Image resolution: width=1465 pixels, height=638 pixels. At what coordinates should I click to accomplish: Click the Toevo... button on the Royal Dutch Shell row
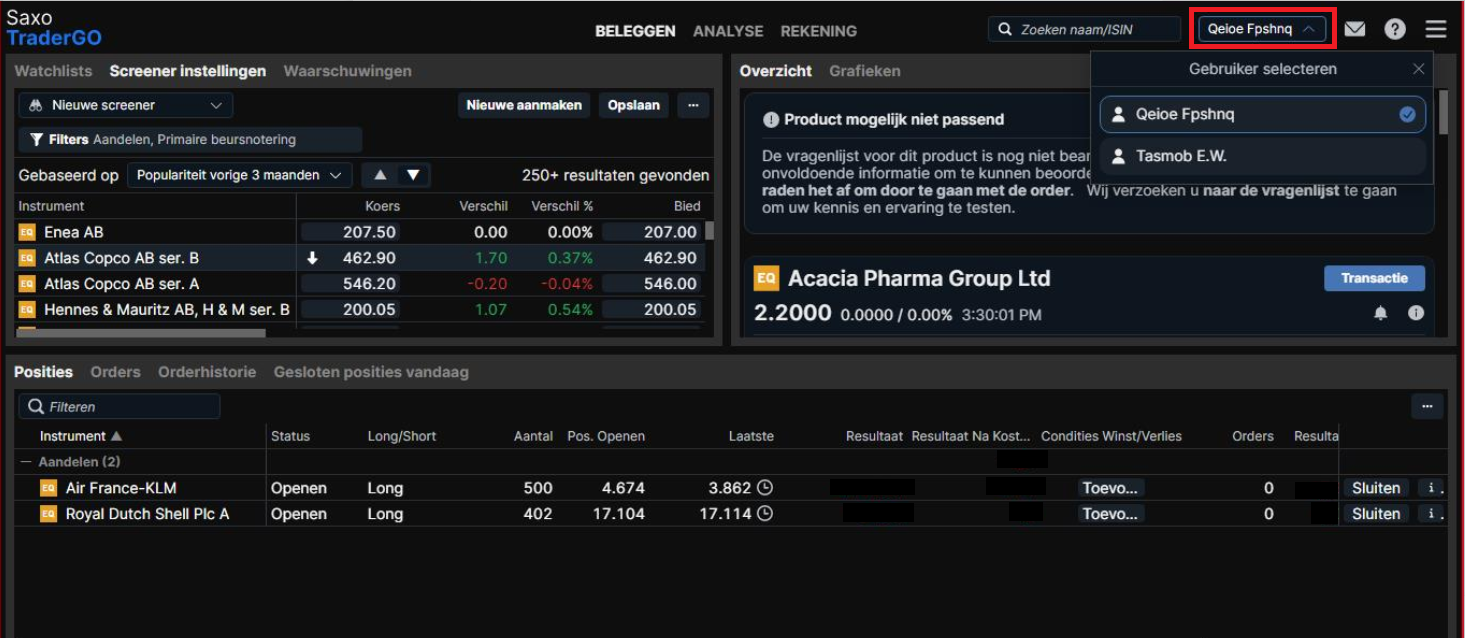[x=1110, y=514]
